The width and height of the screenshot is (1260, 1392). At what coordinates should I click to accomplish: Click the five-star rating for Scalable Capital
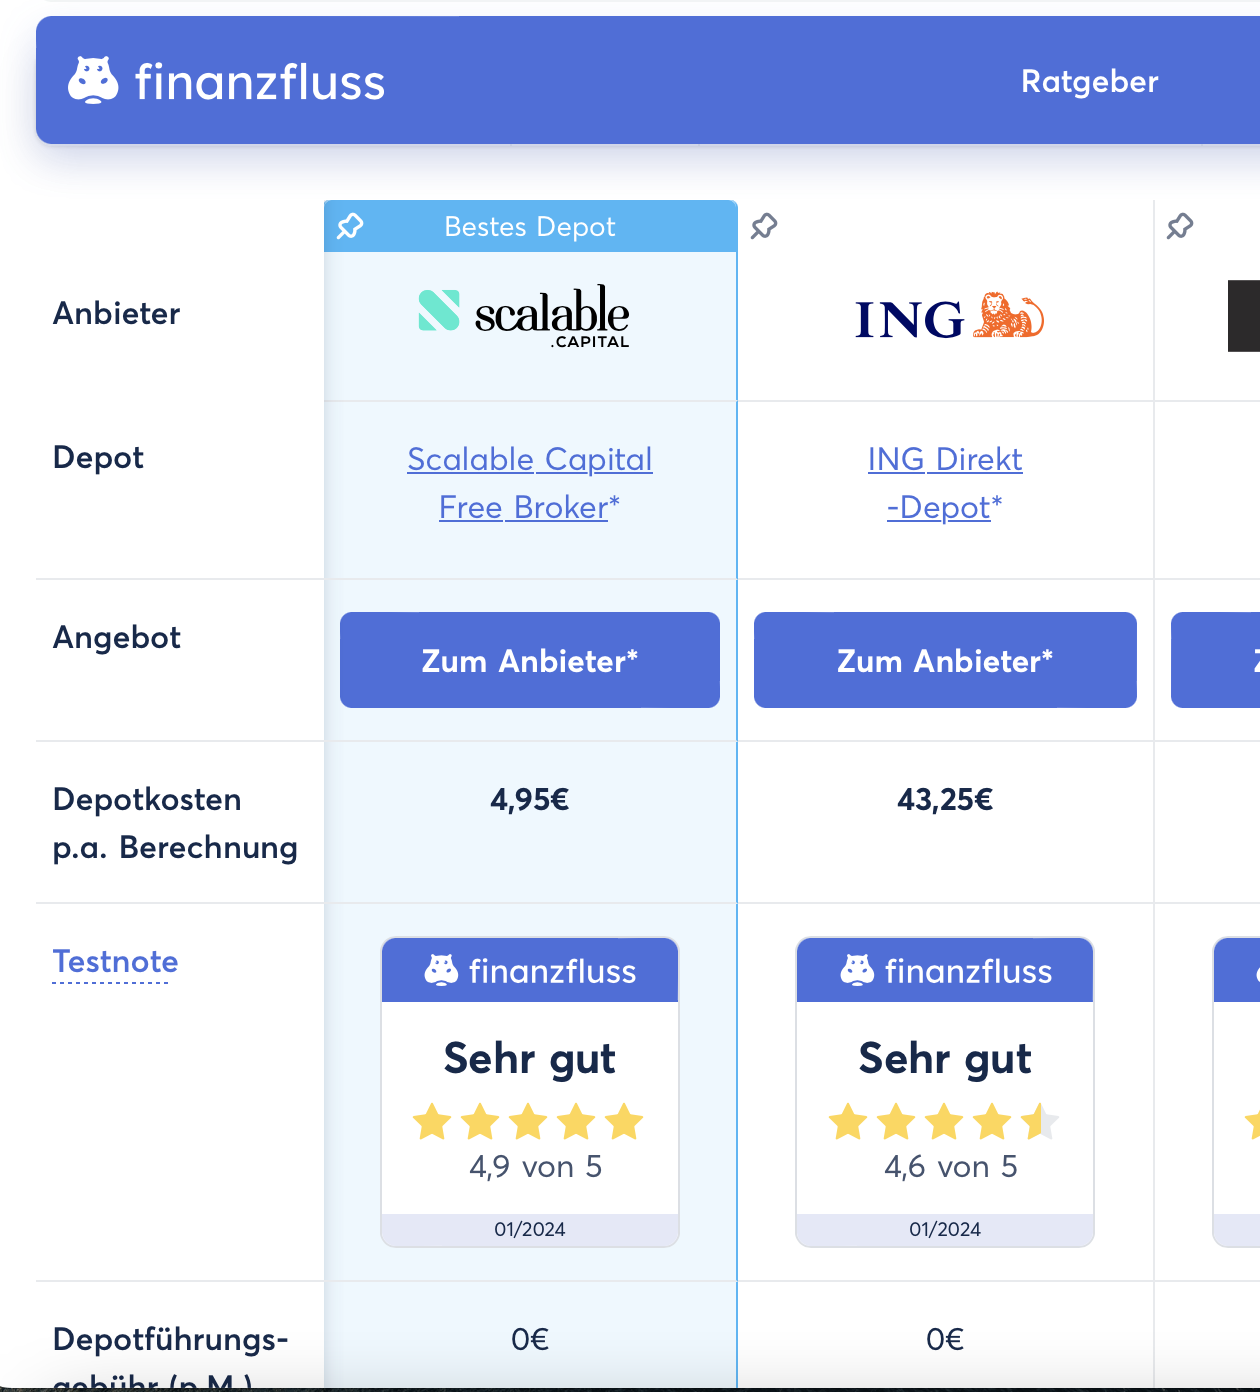[x=528, y=1122]
